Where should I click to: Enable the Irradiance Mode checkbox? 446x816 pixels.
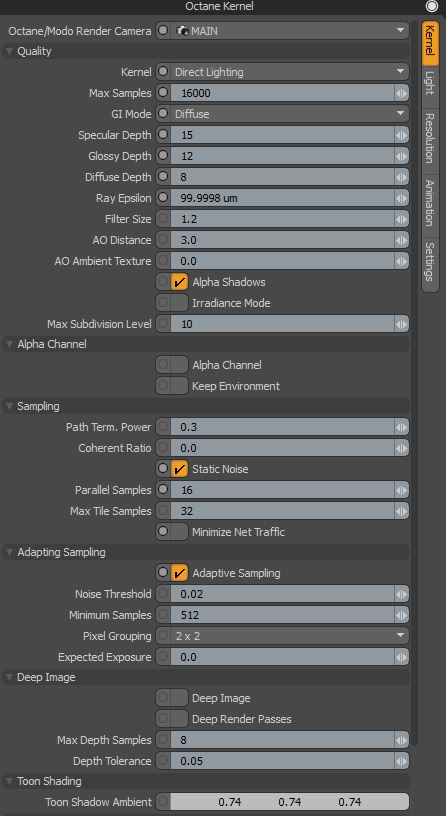179,303
